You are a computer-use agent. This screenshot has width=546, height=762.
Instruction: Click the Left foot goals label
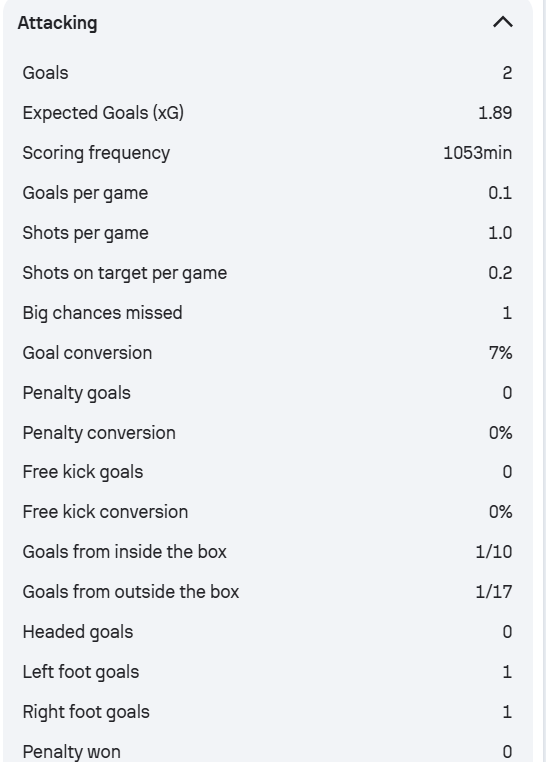click(81, 672)
